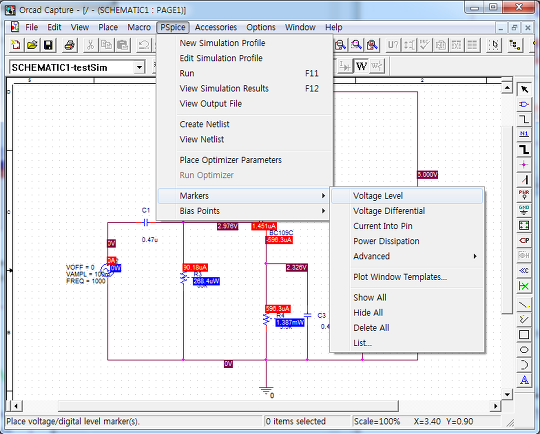Select the Place Polyline tool
540x434 pixels.
click(x=524, y=320)
